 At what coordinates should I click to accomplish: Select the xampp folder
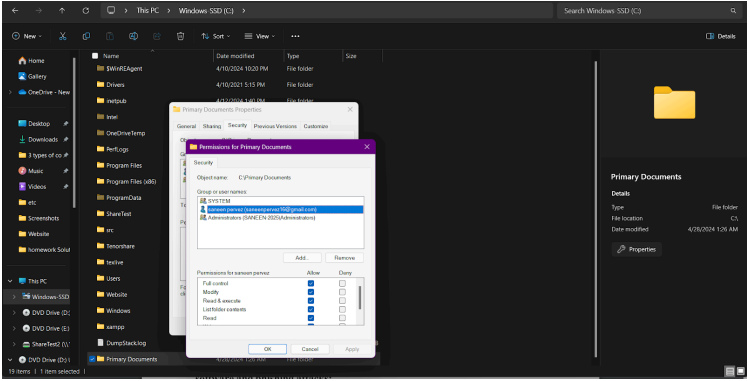tap(110, 327)
